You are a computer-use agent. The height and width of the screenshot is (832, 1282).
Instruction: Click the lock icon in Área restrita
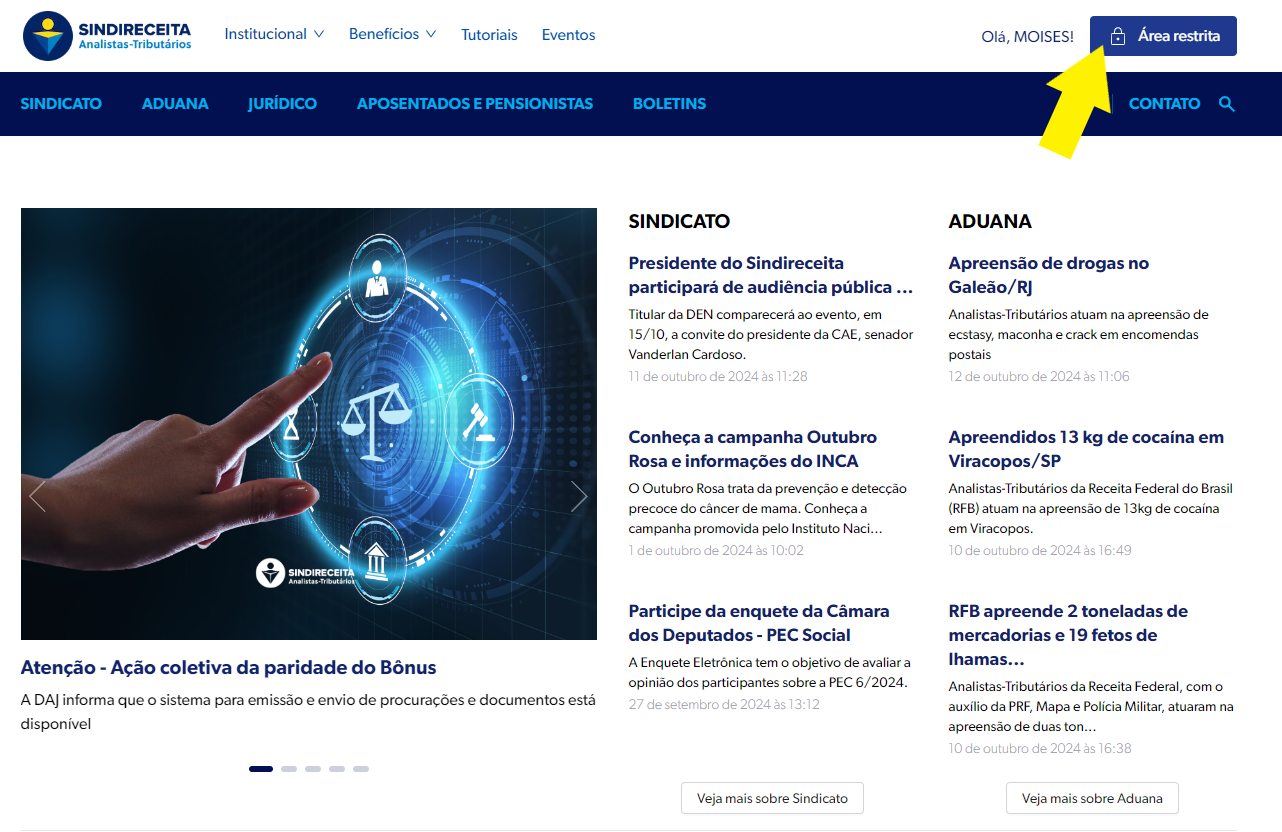coord(1118,36)
